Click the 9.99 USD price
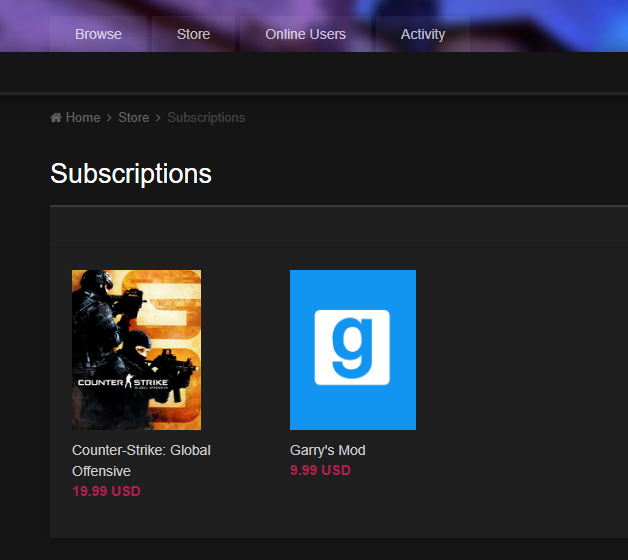The width and height of the screenshot is (628, 560). pos(320,470)
